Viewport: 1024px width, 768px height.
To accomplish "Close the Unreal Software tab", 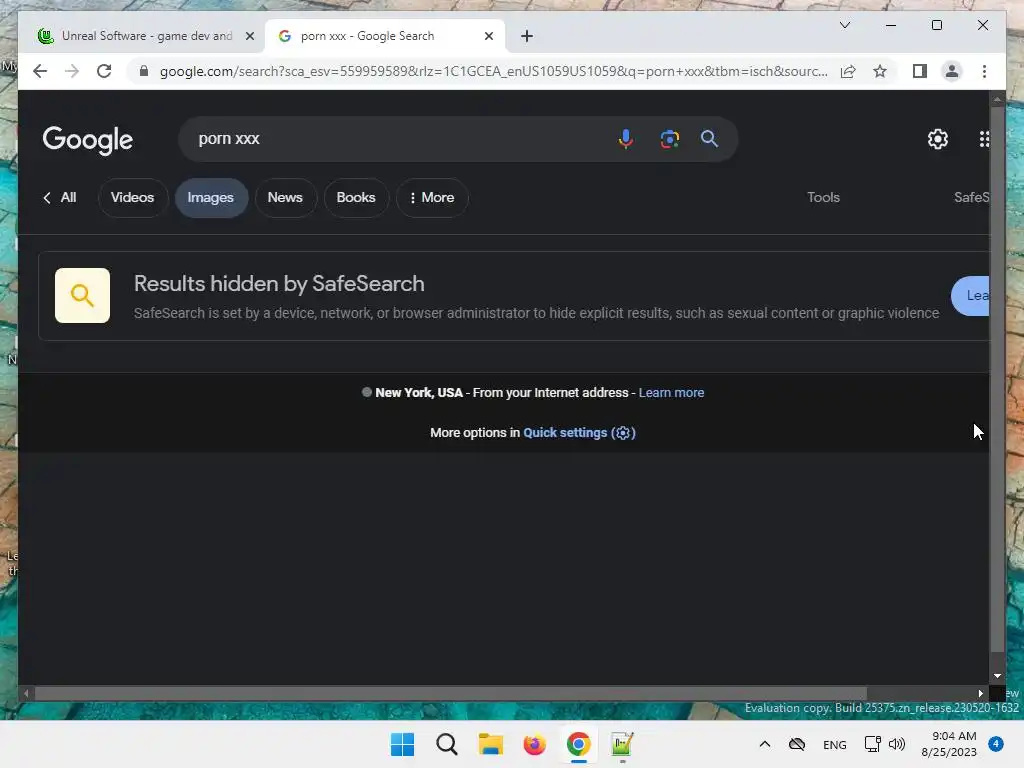I will click(249, 36).
